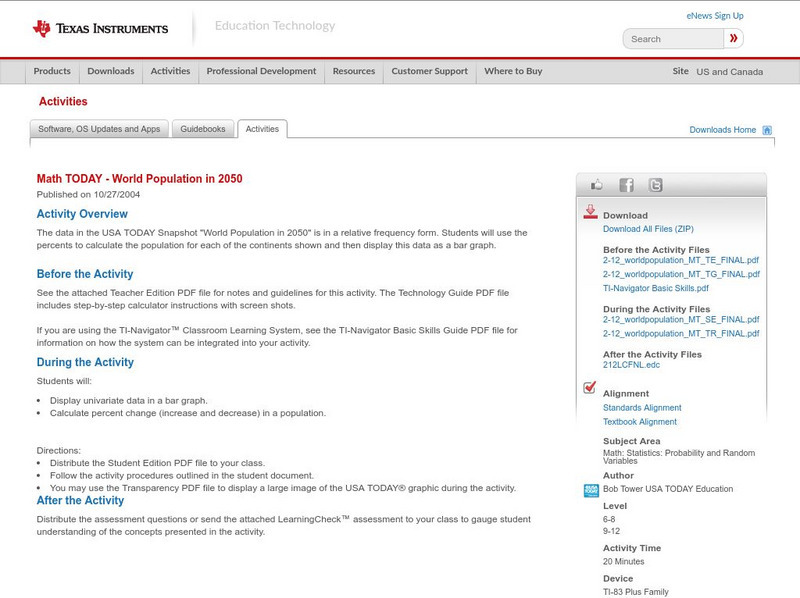This screenshot has width=800, height=598.
Task: Open the Standards Alignment link
Action: point(642,408)
